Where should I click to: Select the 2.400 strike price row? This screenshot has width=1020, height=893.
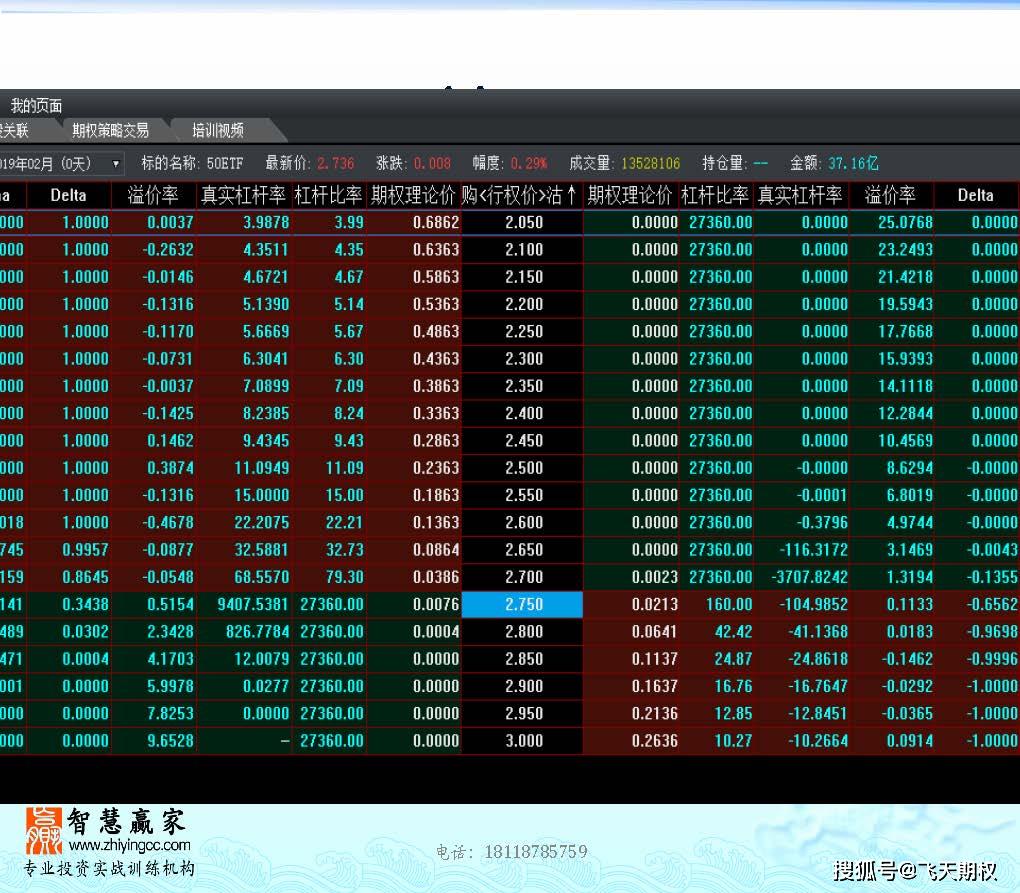[522, 414]
